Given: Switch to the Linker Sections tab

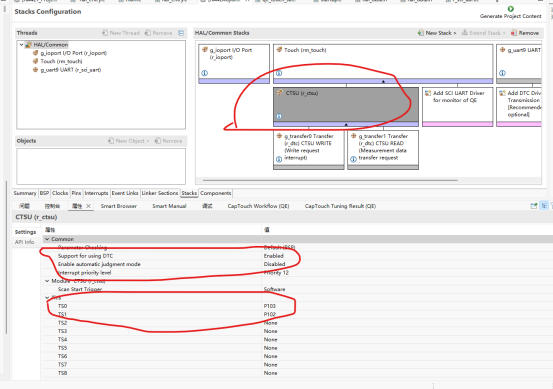Looking at the screenshot, I should point(160,193).
